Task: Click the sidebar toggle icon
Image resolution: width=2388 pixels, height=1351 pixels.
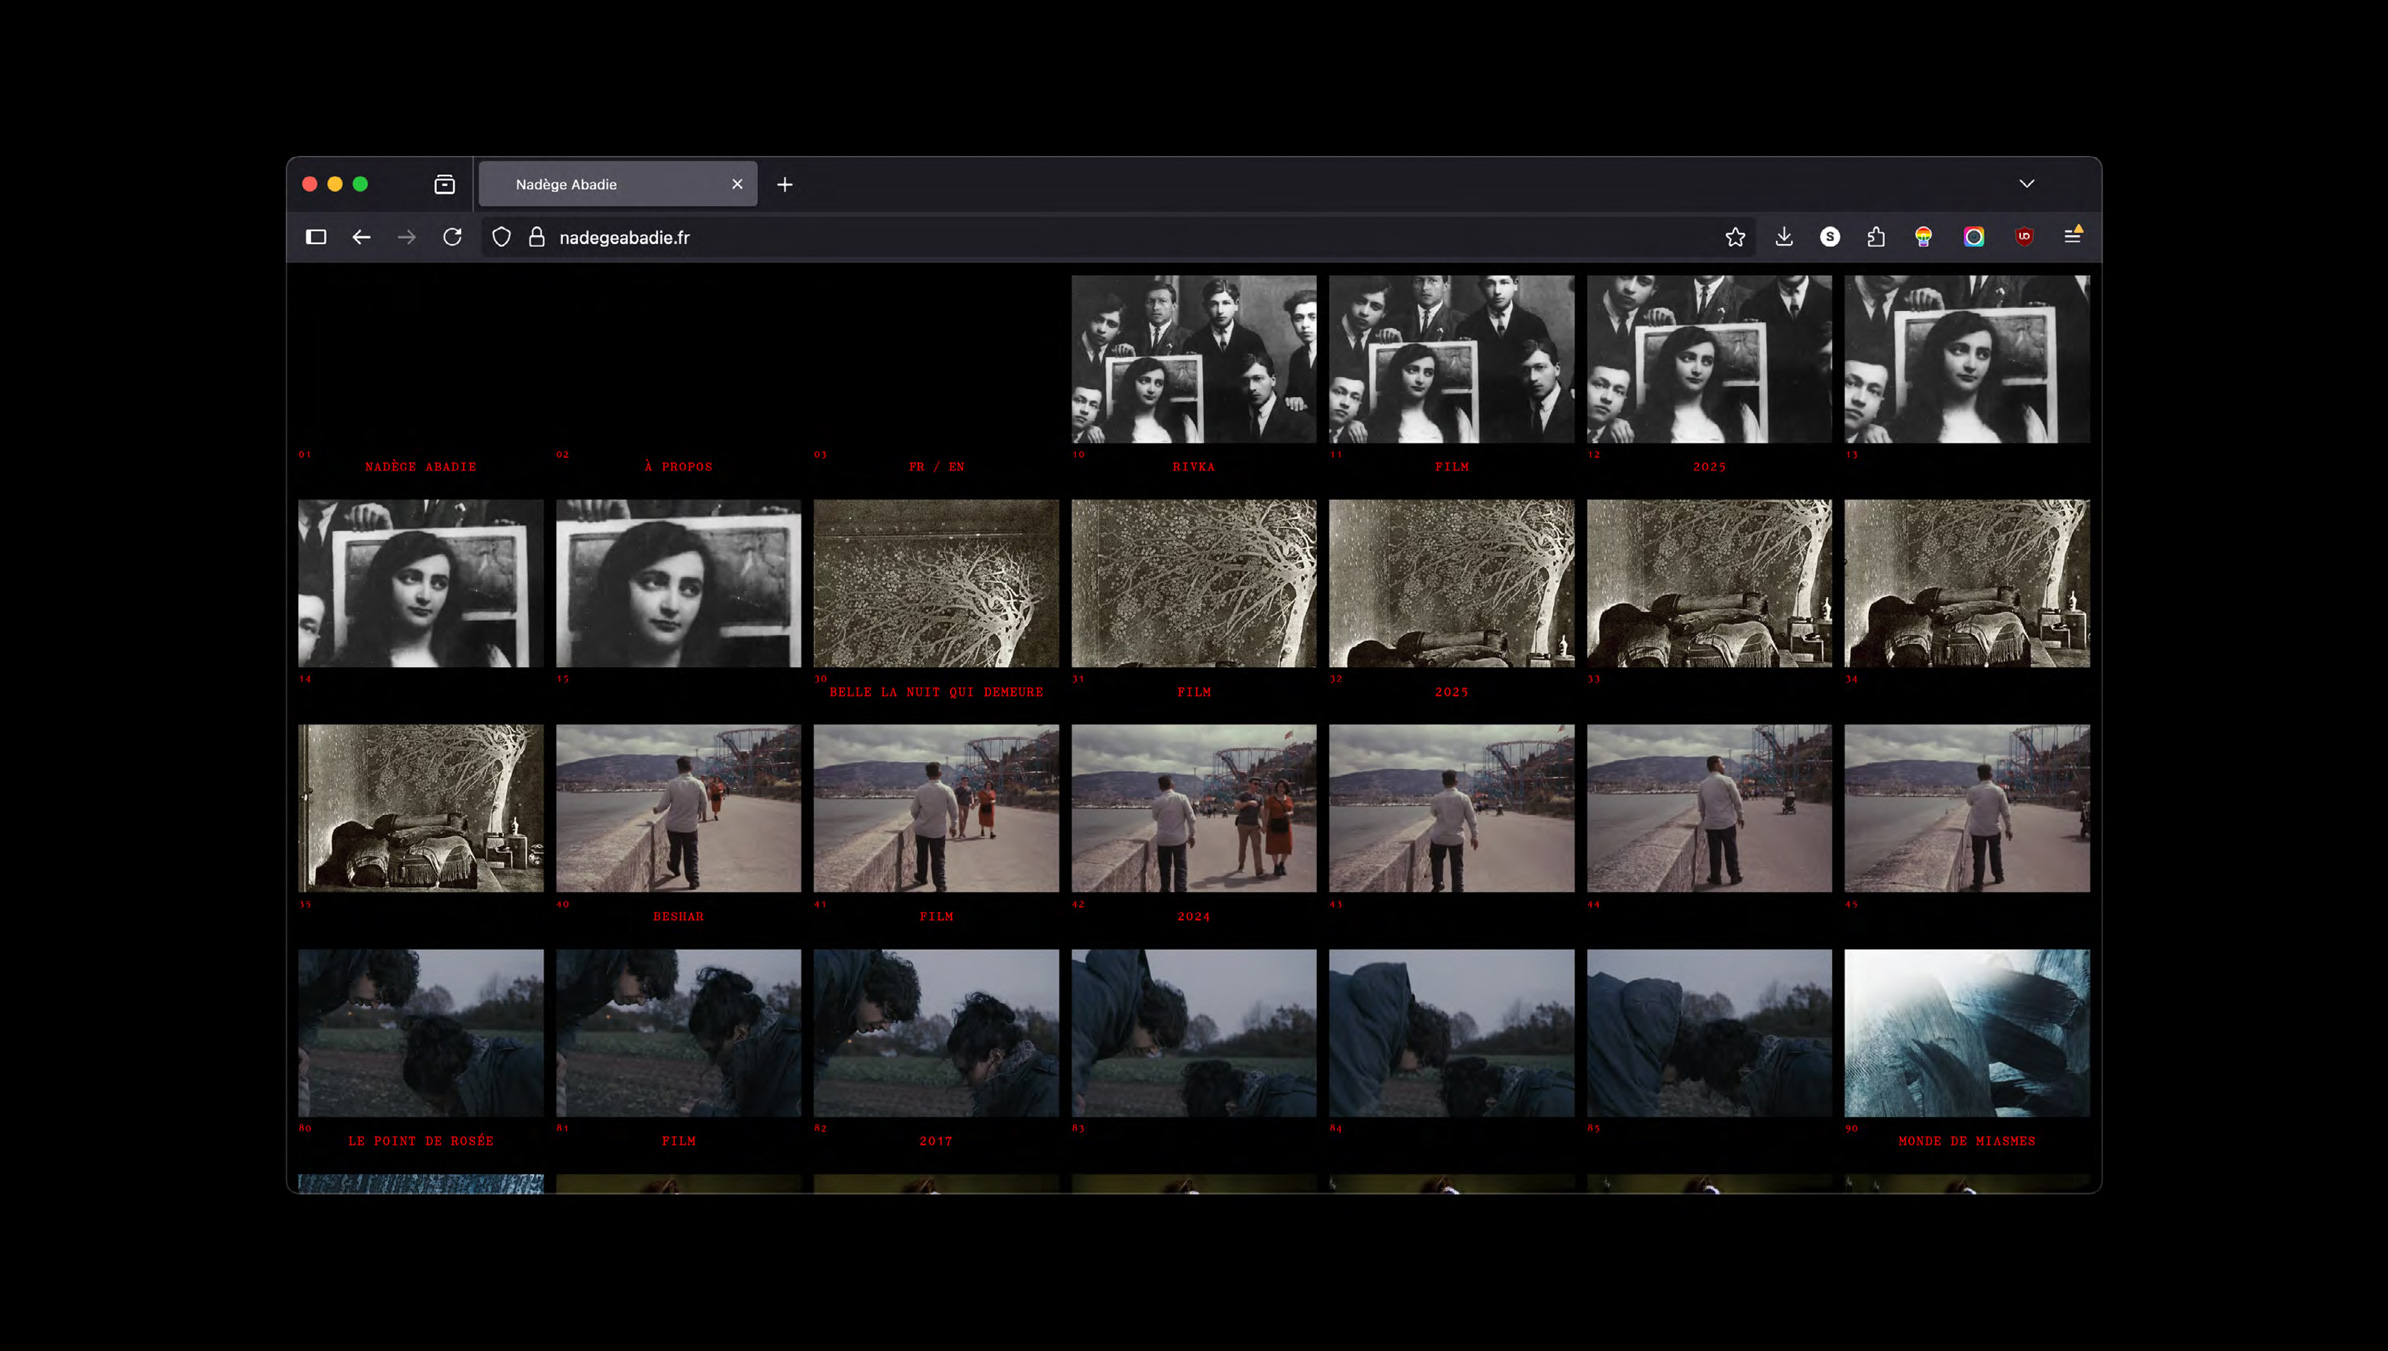Action: click(x=316, y=237)
